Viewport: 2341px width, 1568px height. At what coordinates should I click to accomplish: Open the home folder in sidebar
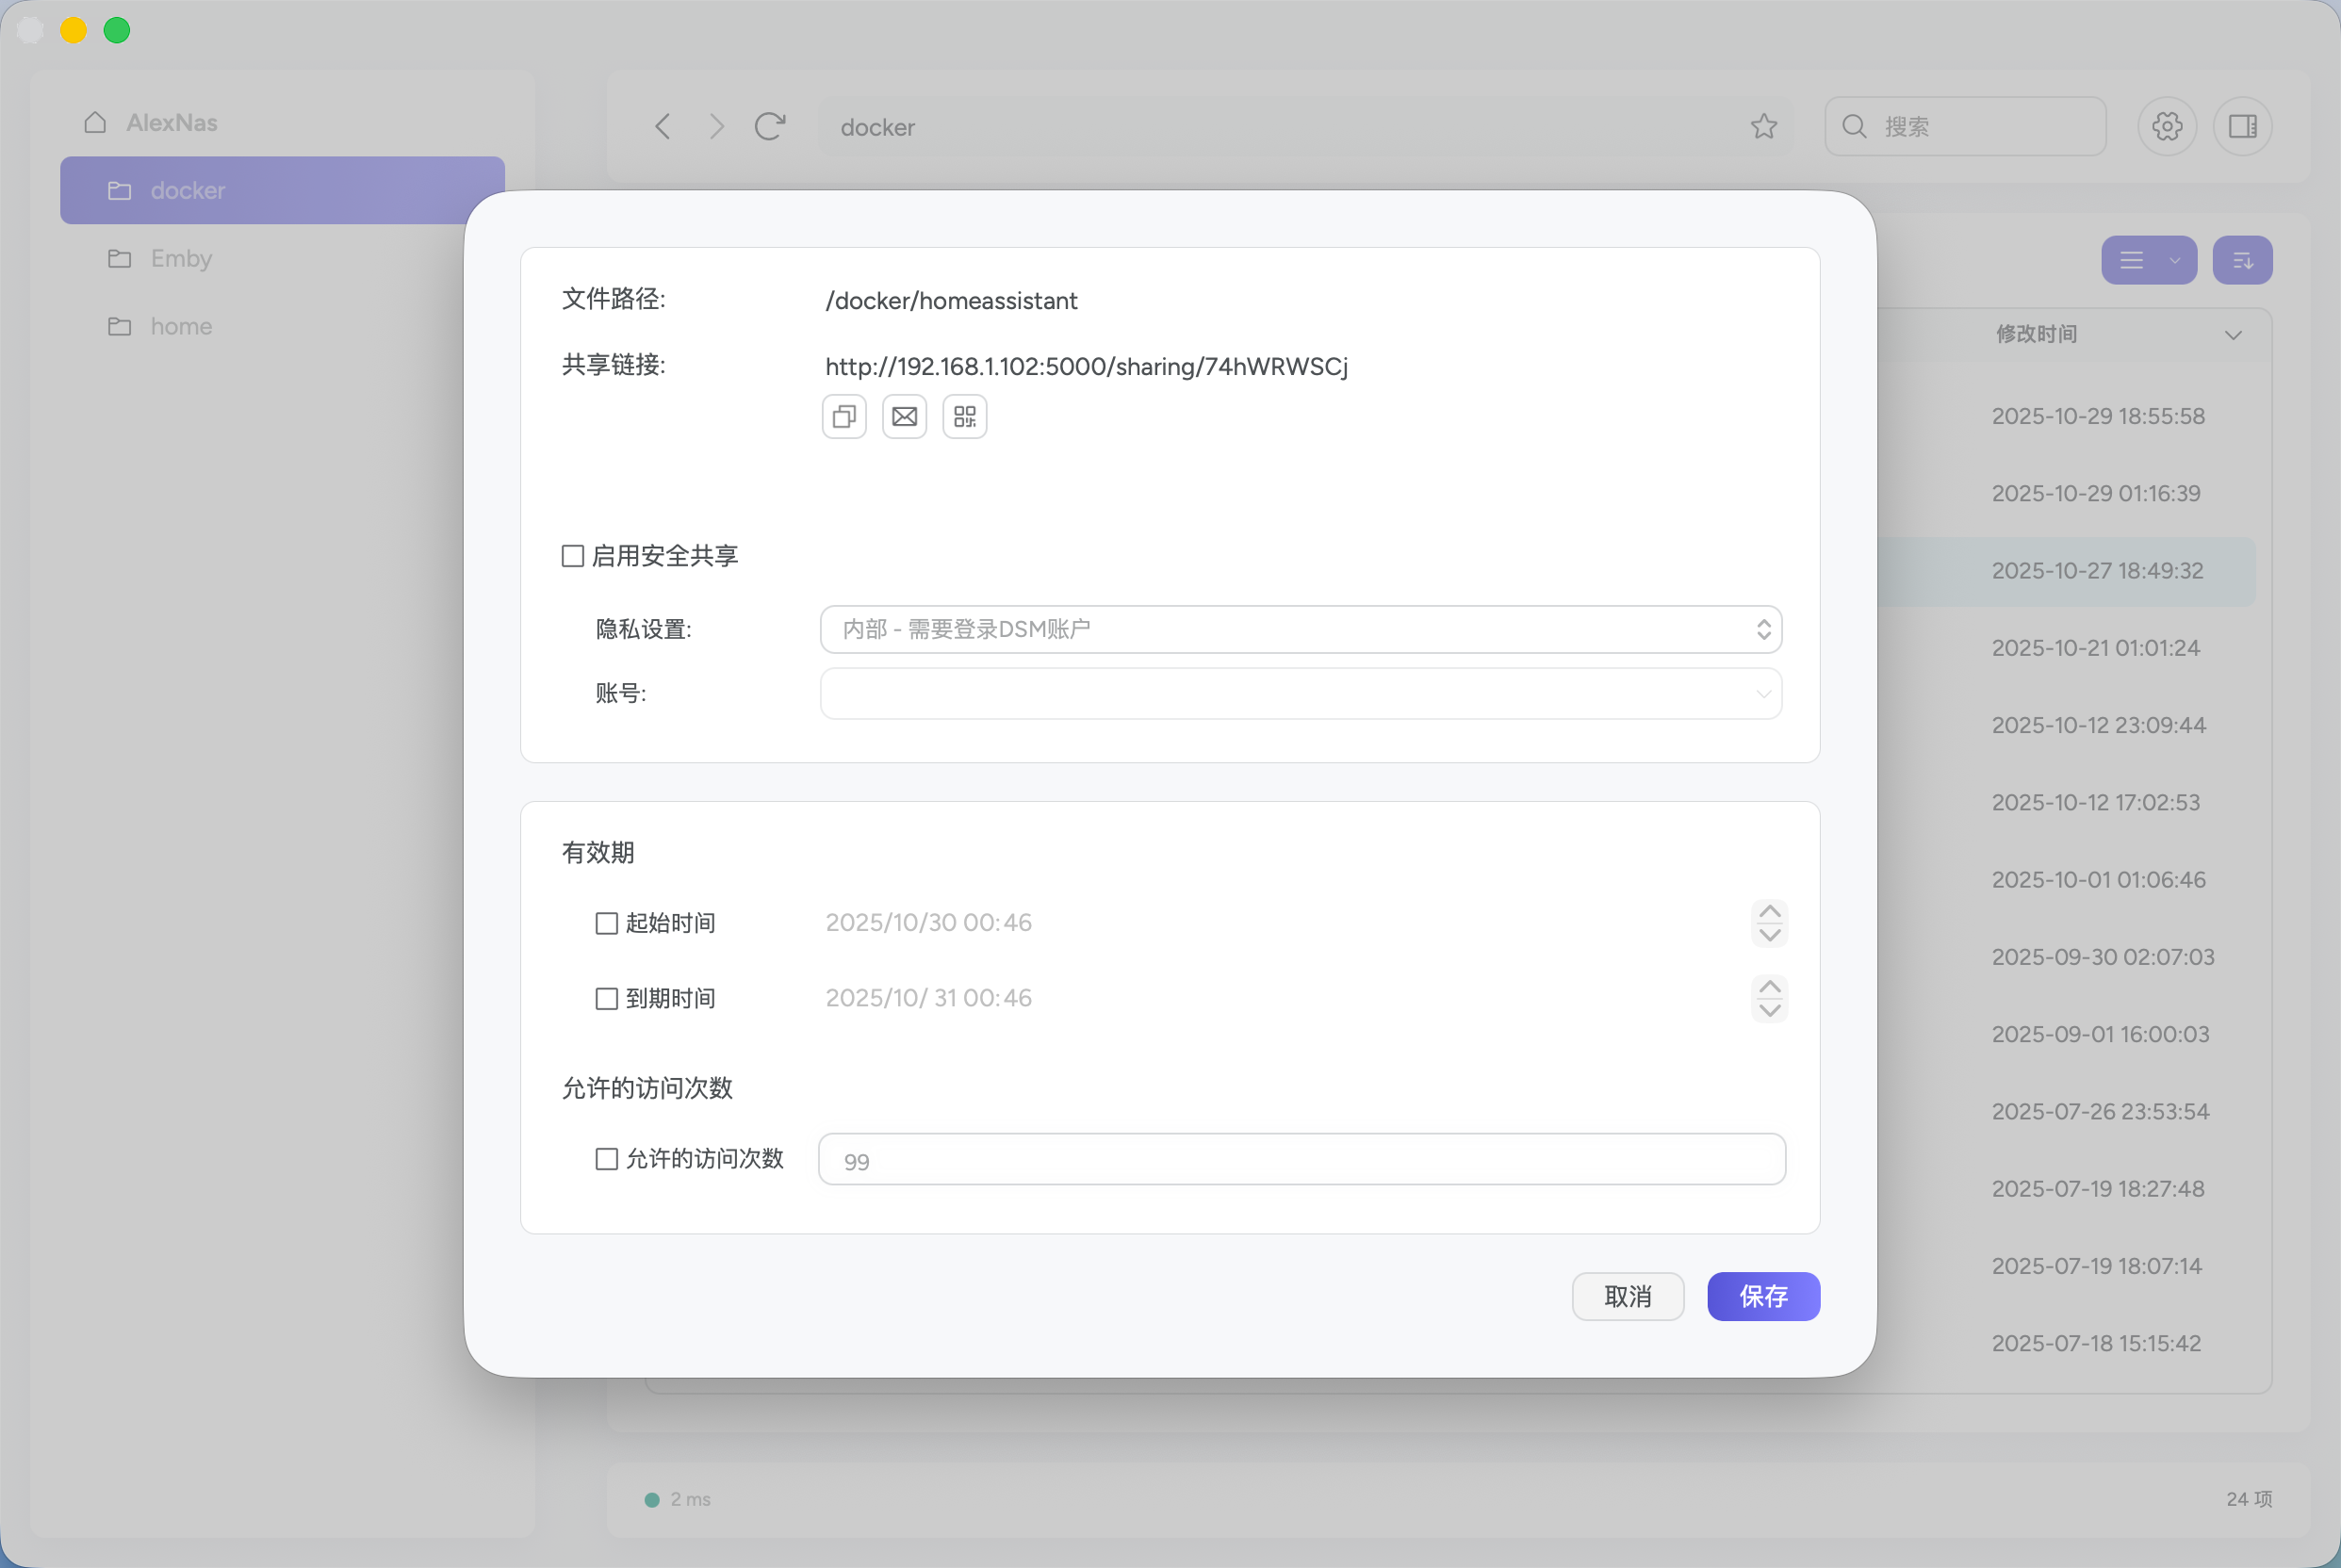pos(181,326)
